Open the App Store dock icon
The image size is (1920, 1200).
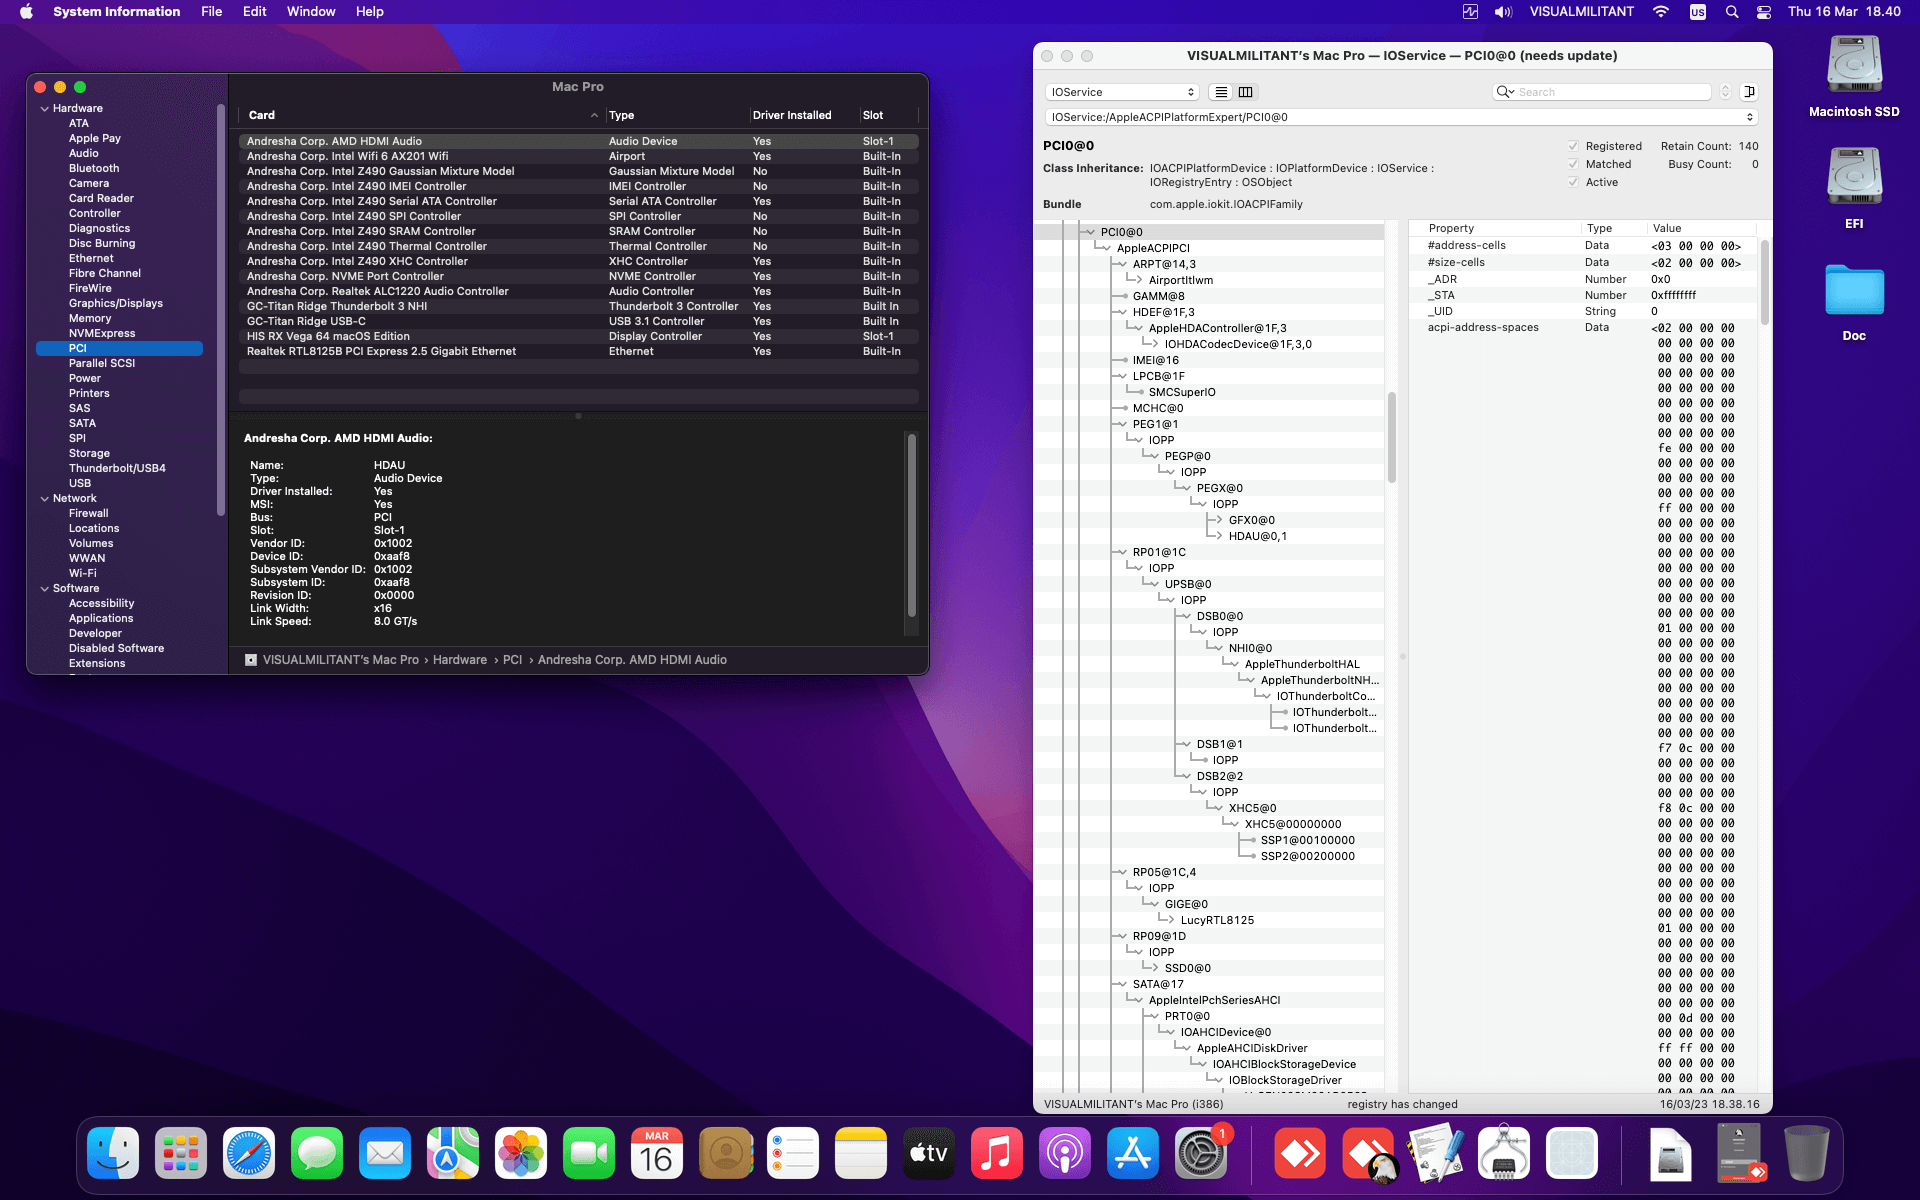(x=1132, y=1154)
